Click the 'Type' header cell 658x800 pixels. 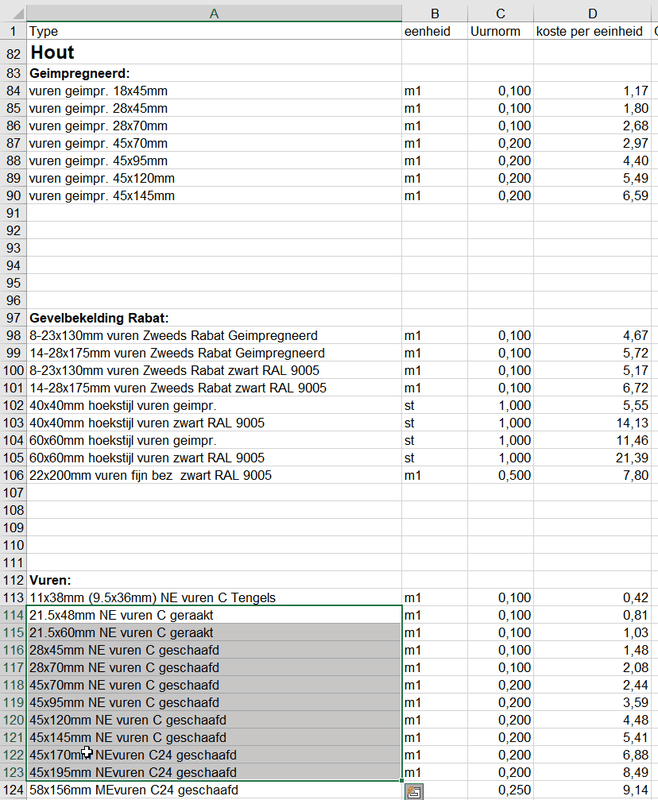click(x=214, y=31)
